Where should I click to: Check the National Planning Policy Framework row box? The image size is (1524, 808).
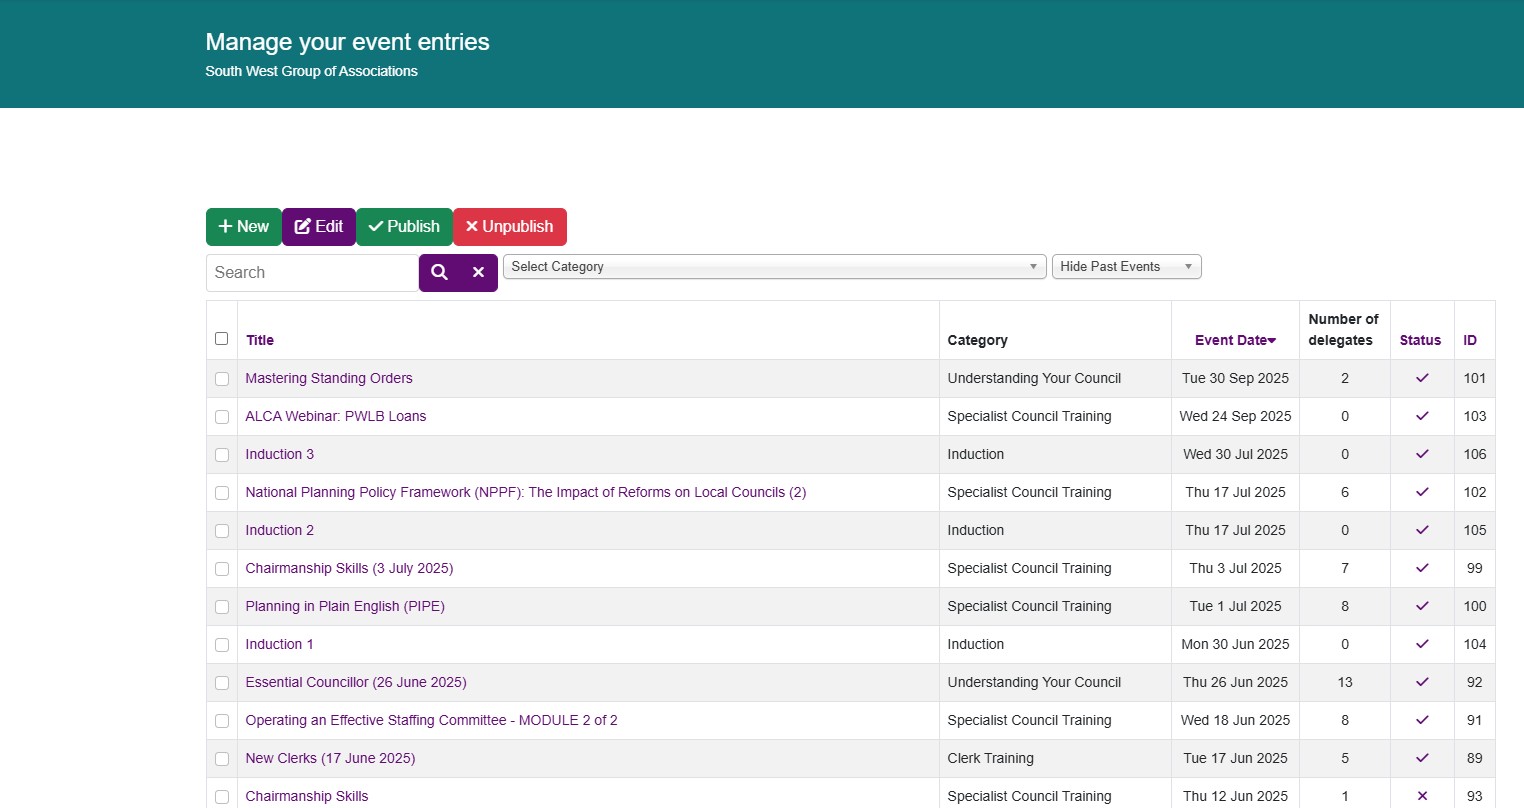[x=222, y=493]
